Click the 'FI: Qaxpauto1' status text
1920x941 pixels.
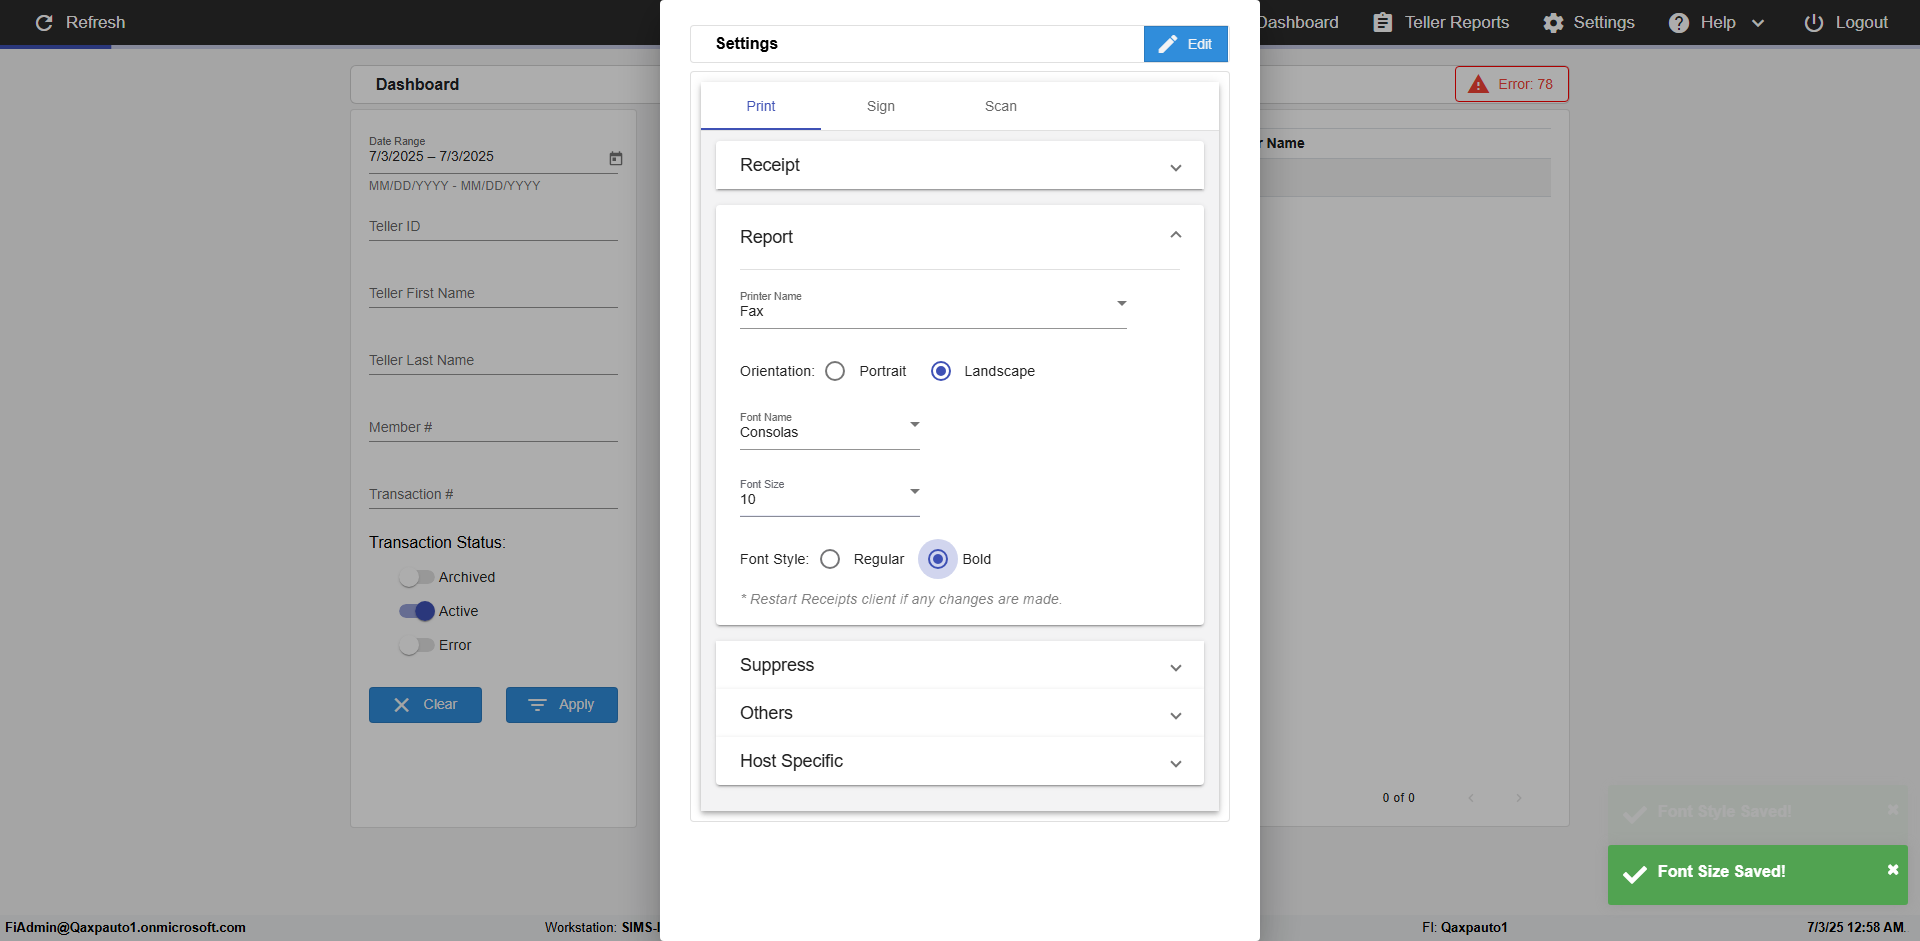pos(1465,927)
